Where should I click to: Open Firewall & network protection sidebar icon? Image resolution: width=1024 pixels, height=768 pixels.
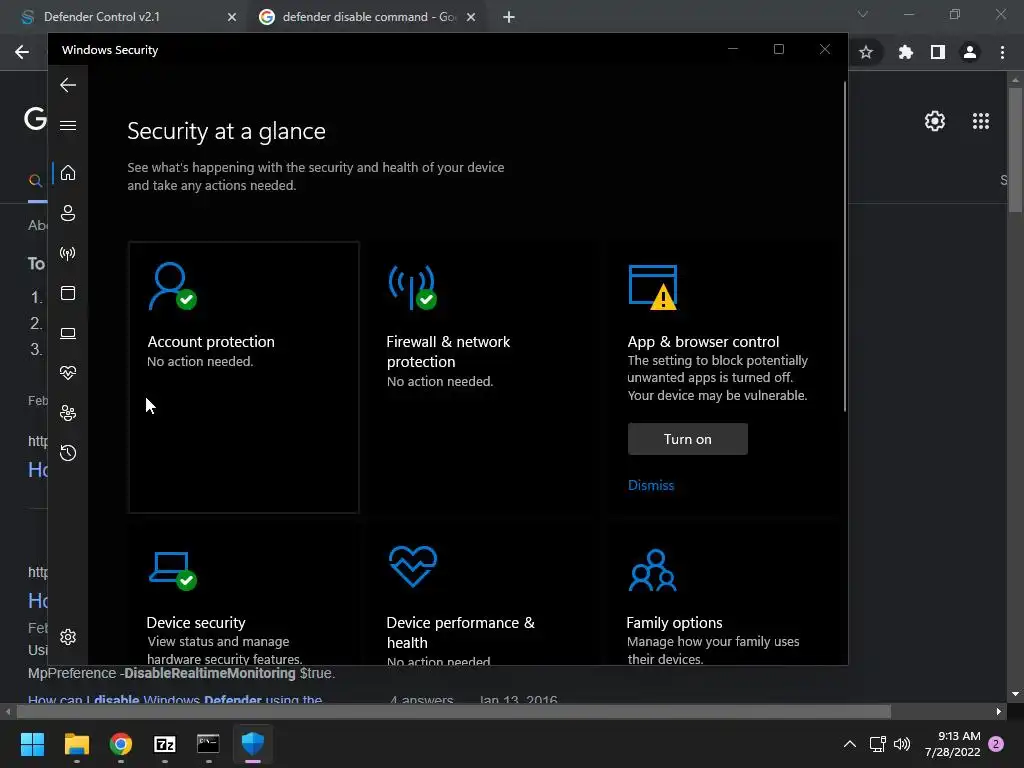coord(68,253)
